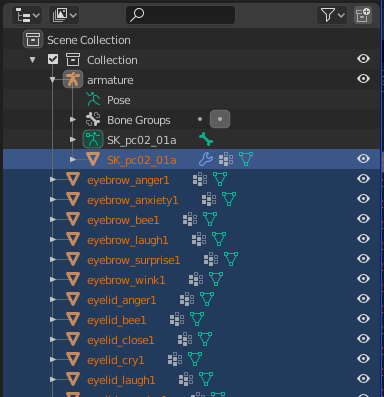This screenshot has height=397, width=384.
Task: Hide eyebrow_laugh1 with eye icon
Action: 363,239
